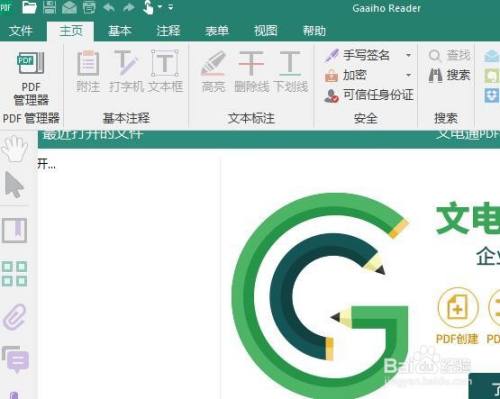
Task: Open the quick access toolbar customize arrow
Action: (x=171, y=7)
